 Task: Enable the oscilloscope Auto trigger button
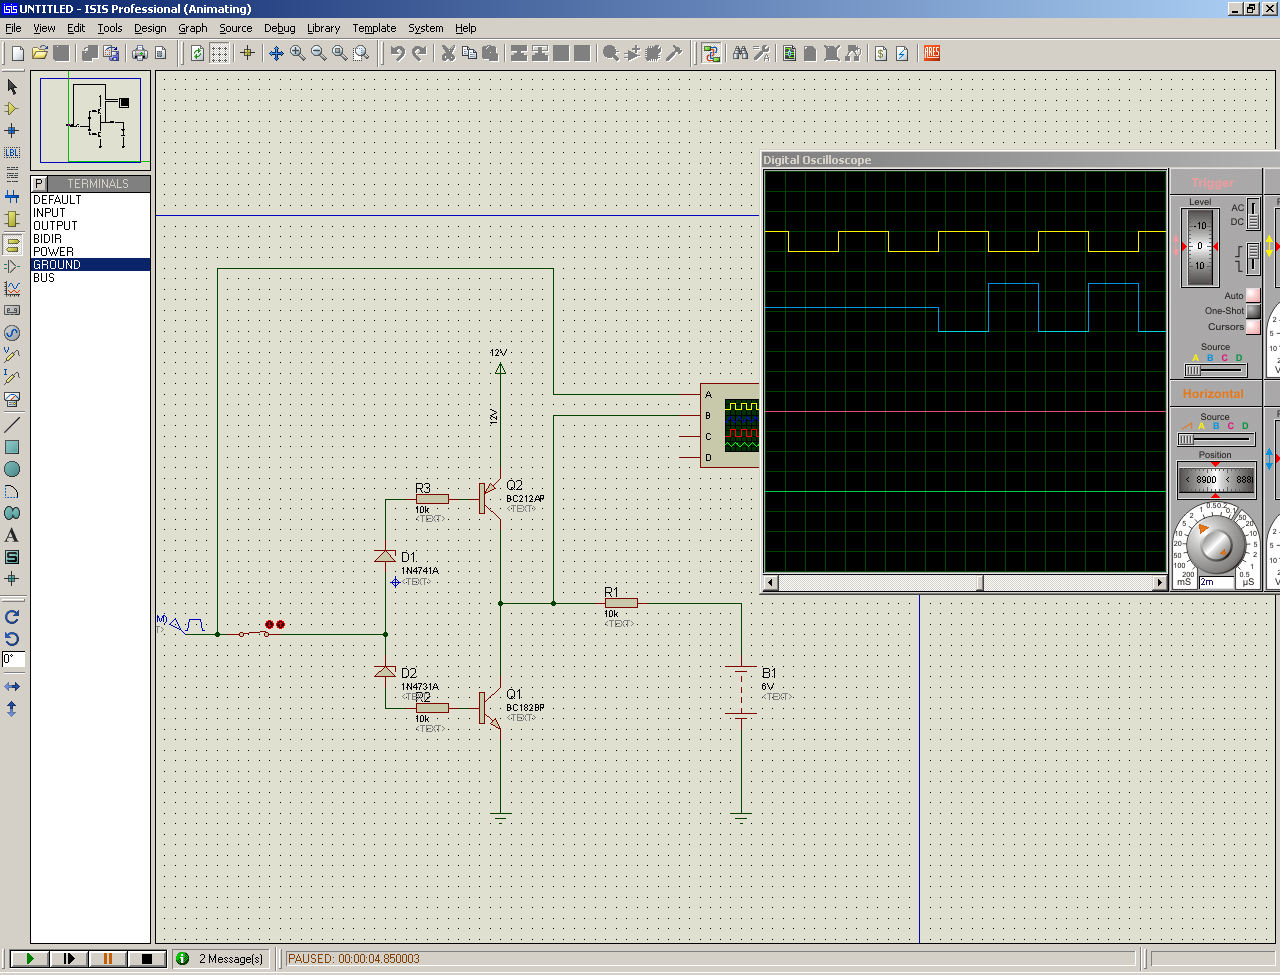(x=1253, y=296)
